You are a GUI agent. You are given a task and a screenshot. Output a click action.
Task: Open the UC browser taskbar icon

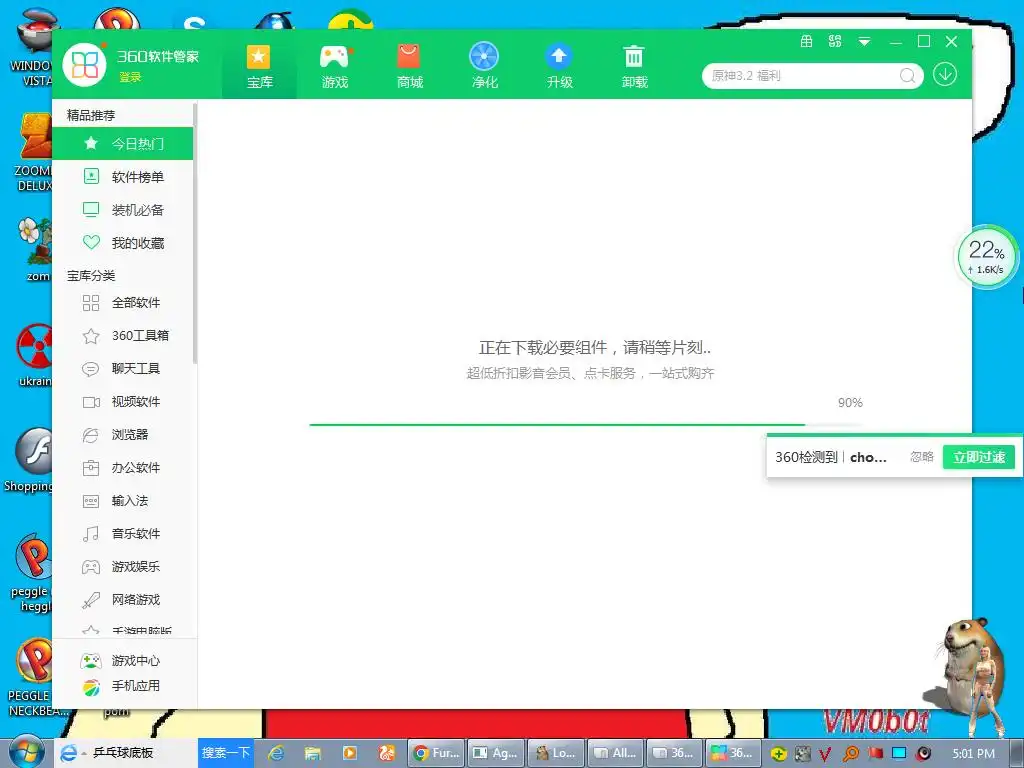[x=387, y=752]
